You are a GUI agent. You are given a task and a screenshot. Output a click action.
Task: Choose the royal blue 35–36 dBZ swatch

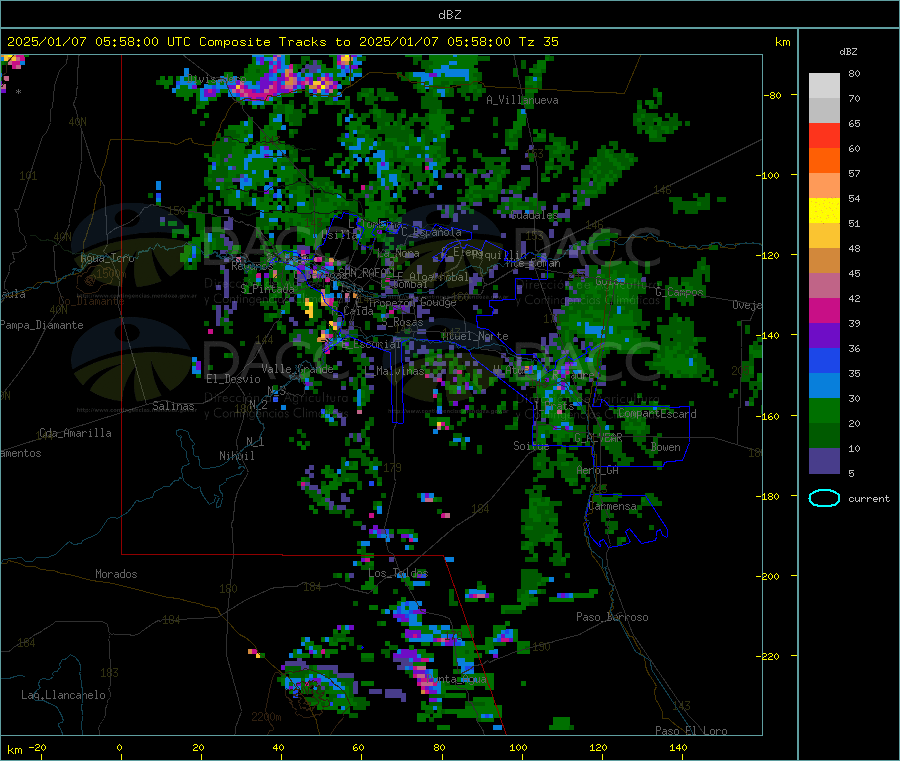(824, 360)
